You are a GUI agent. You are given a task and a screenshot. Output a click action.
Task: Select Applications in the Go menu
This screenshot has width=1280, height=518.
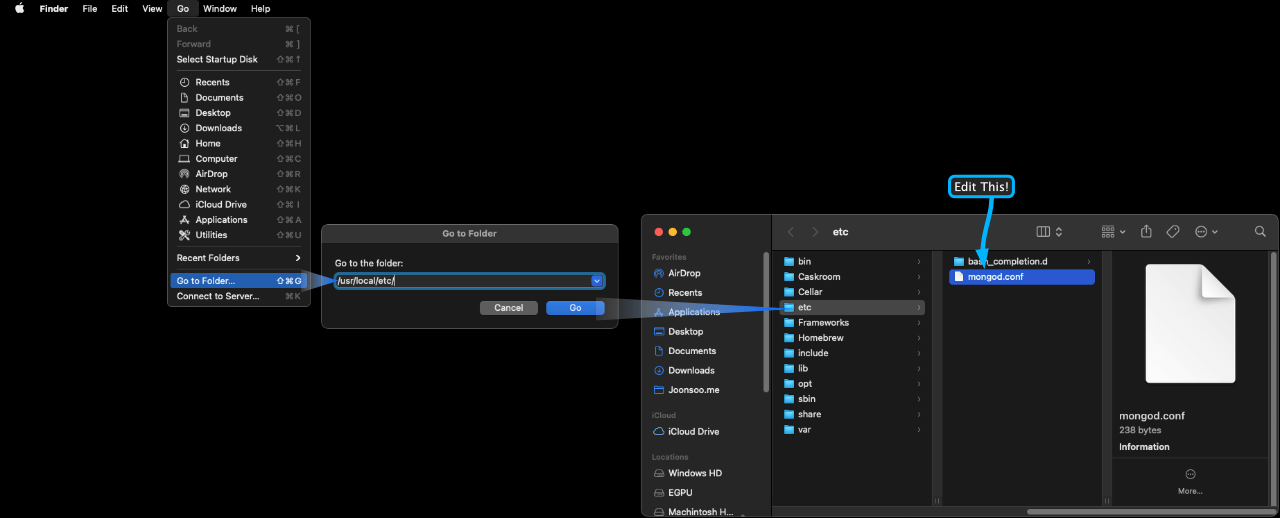click(239, 220)
